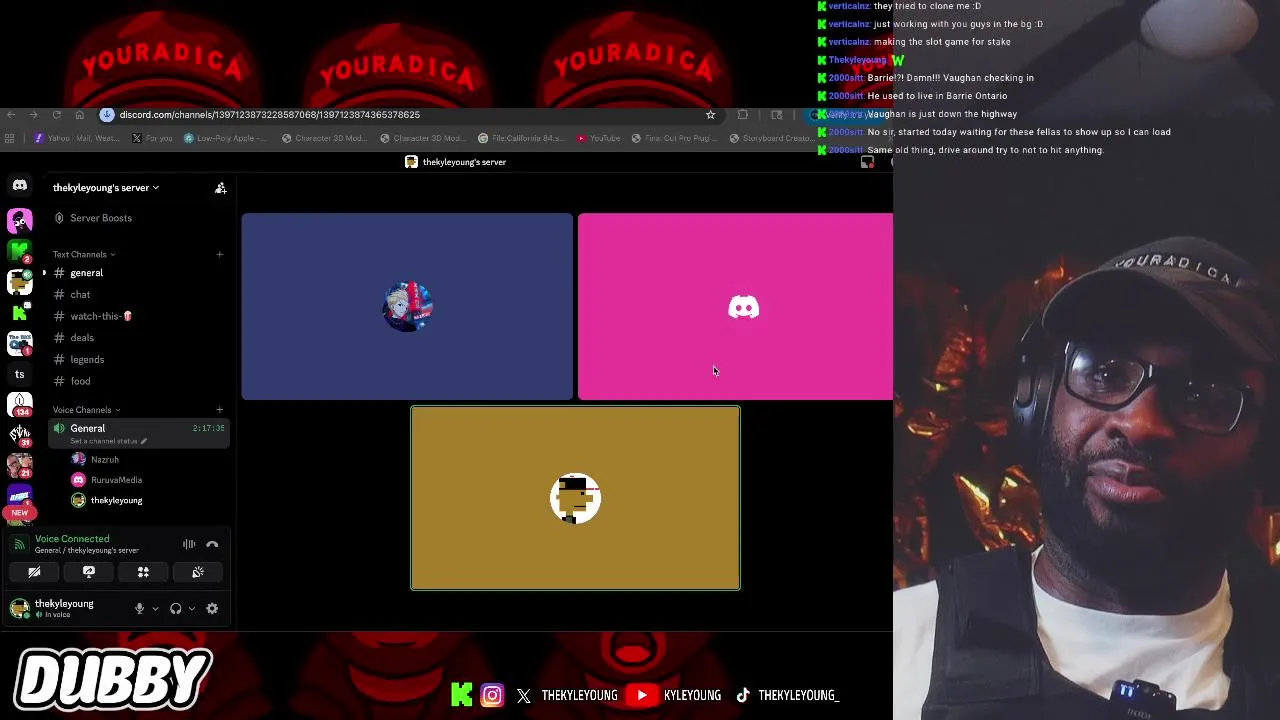The height and width of the screenshot is (720, 1280).
Task: Open microphone input options arrow
Action: (155, 608)
